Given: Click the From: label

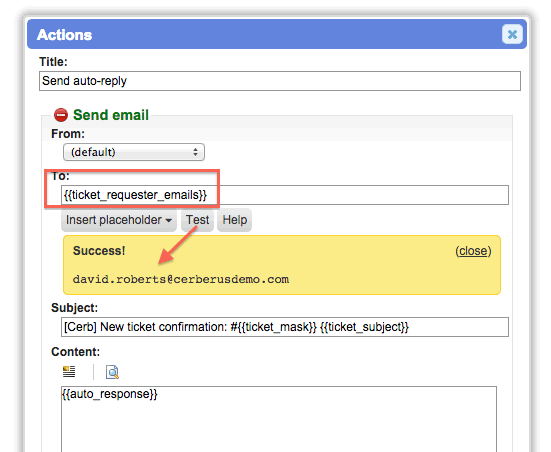Looking at the screenshot, I should pos(68,134).
